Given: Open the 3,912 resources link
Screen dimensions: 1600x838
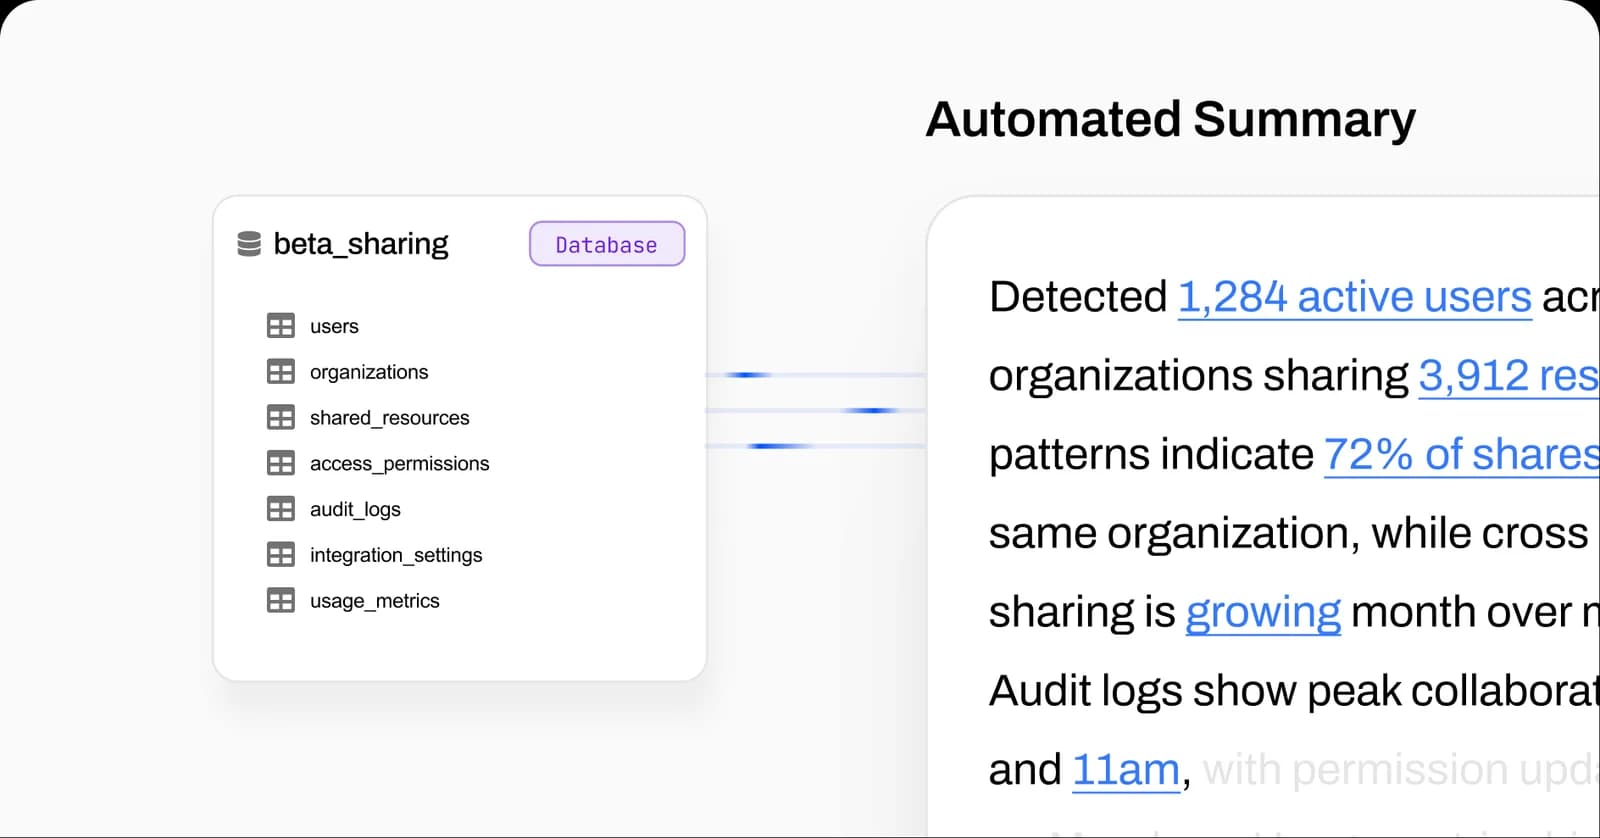Looking at the screenshot, I should [1508, 376].
